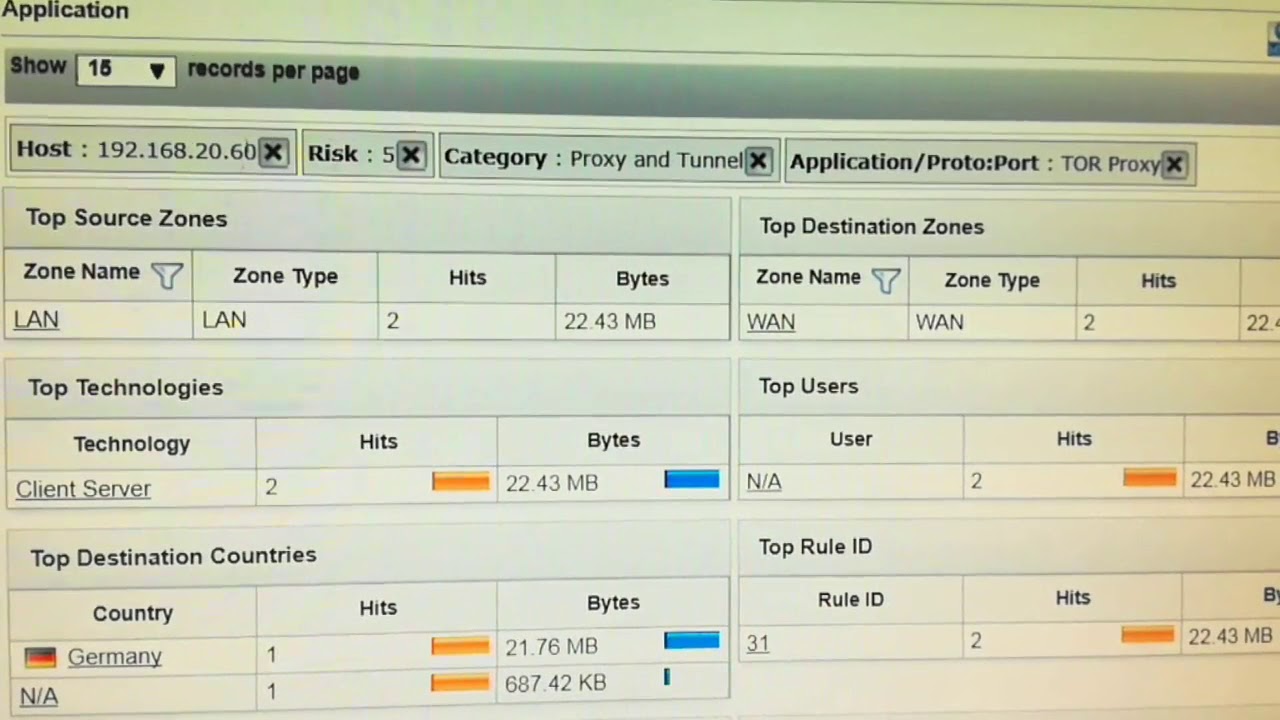Click Rule ID 31 orange hits bar

[x=1148, y=634]
